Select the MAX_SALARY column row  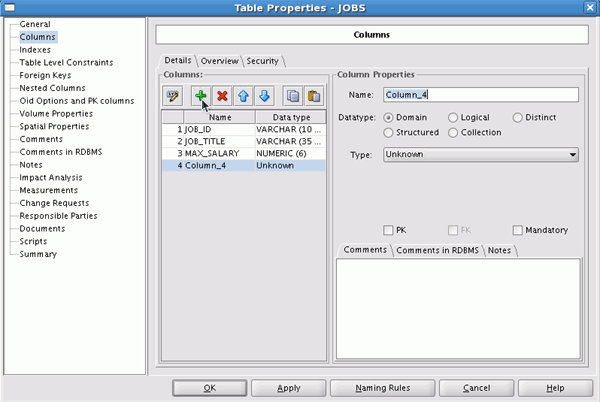[244, 153]
